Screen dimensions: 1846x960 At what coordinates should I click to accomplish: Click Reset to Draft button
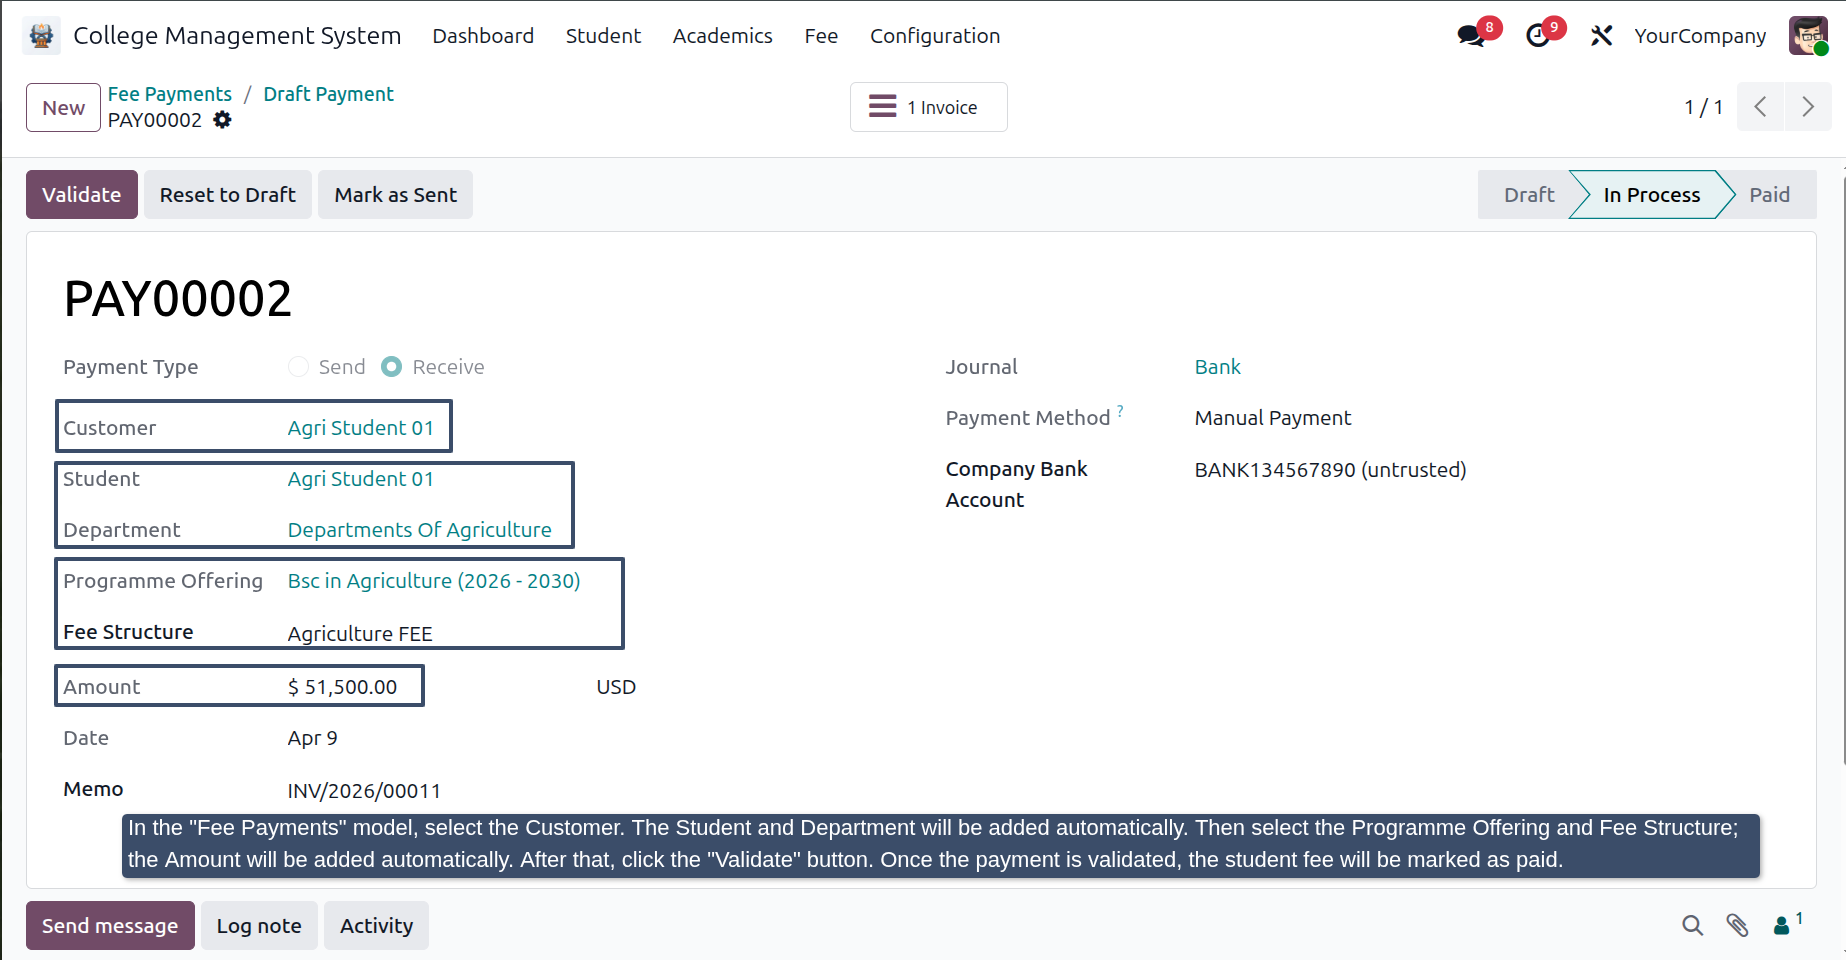coord(228,195)
